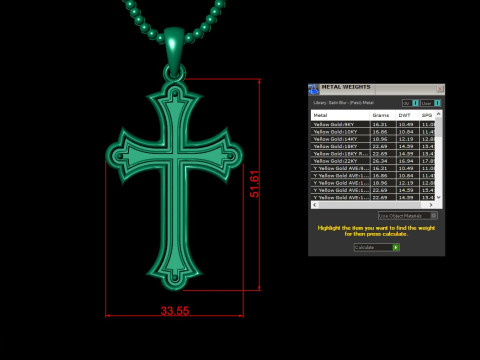Click the Calculate button
480x360 pixels.
[377, 247]
